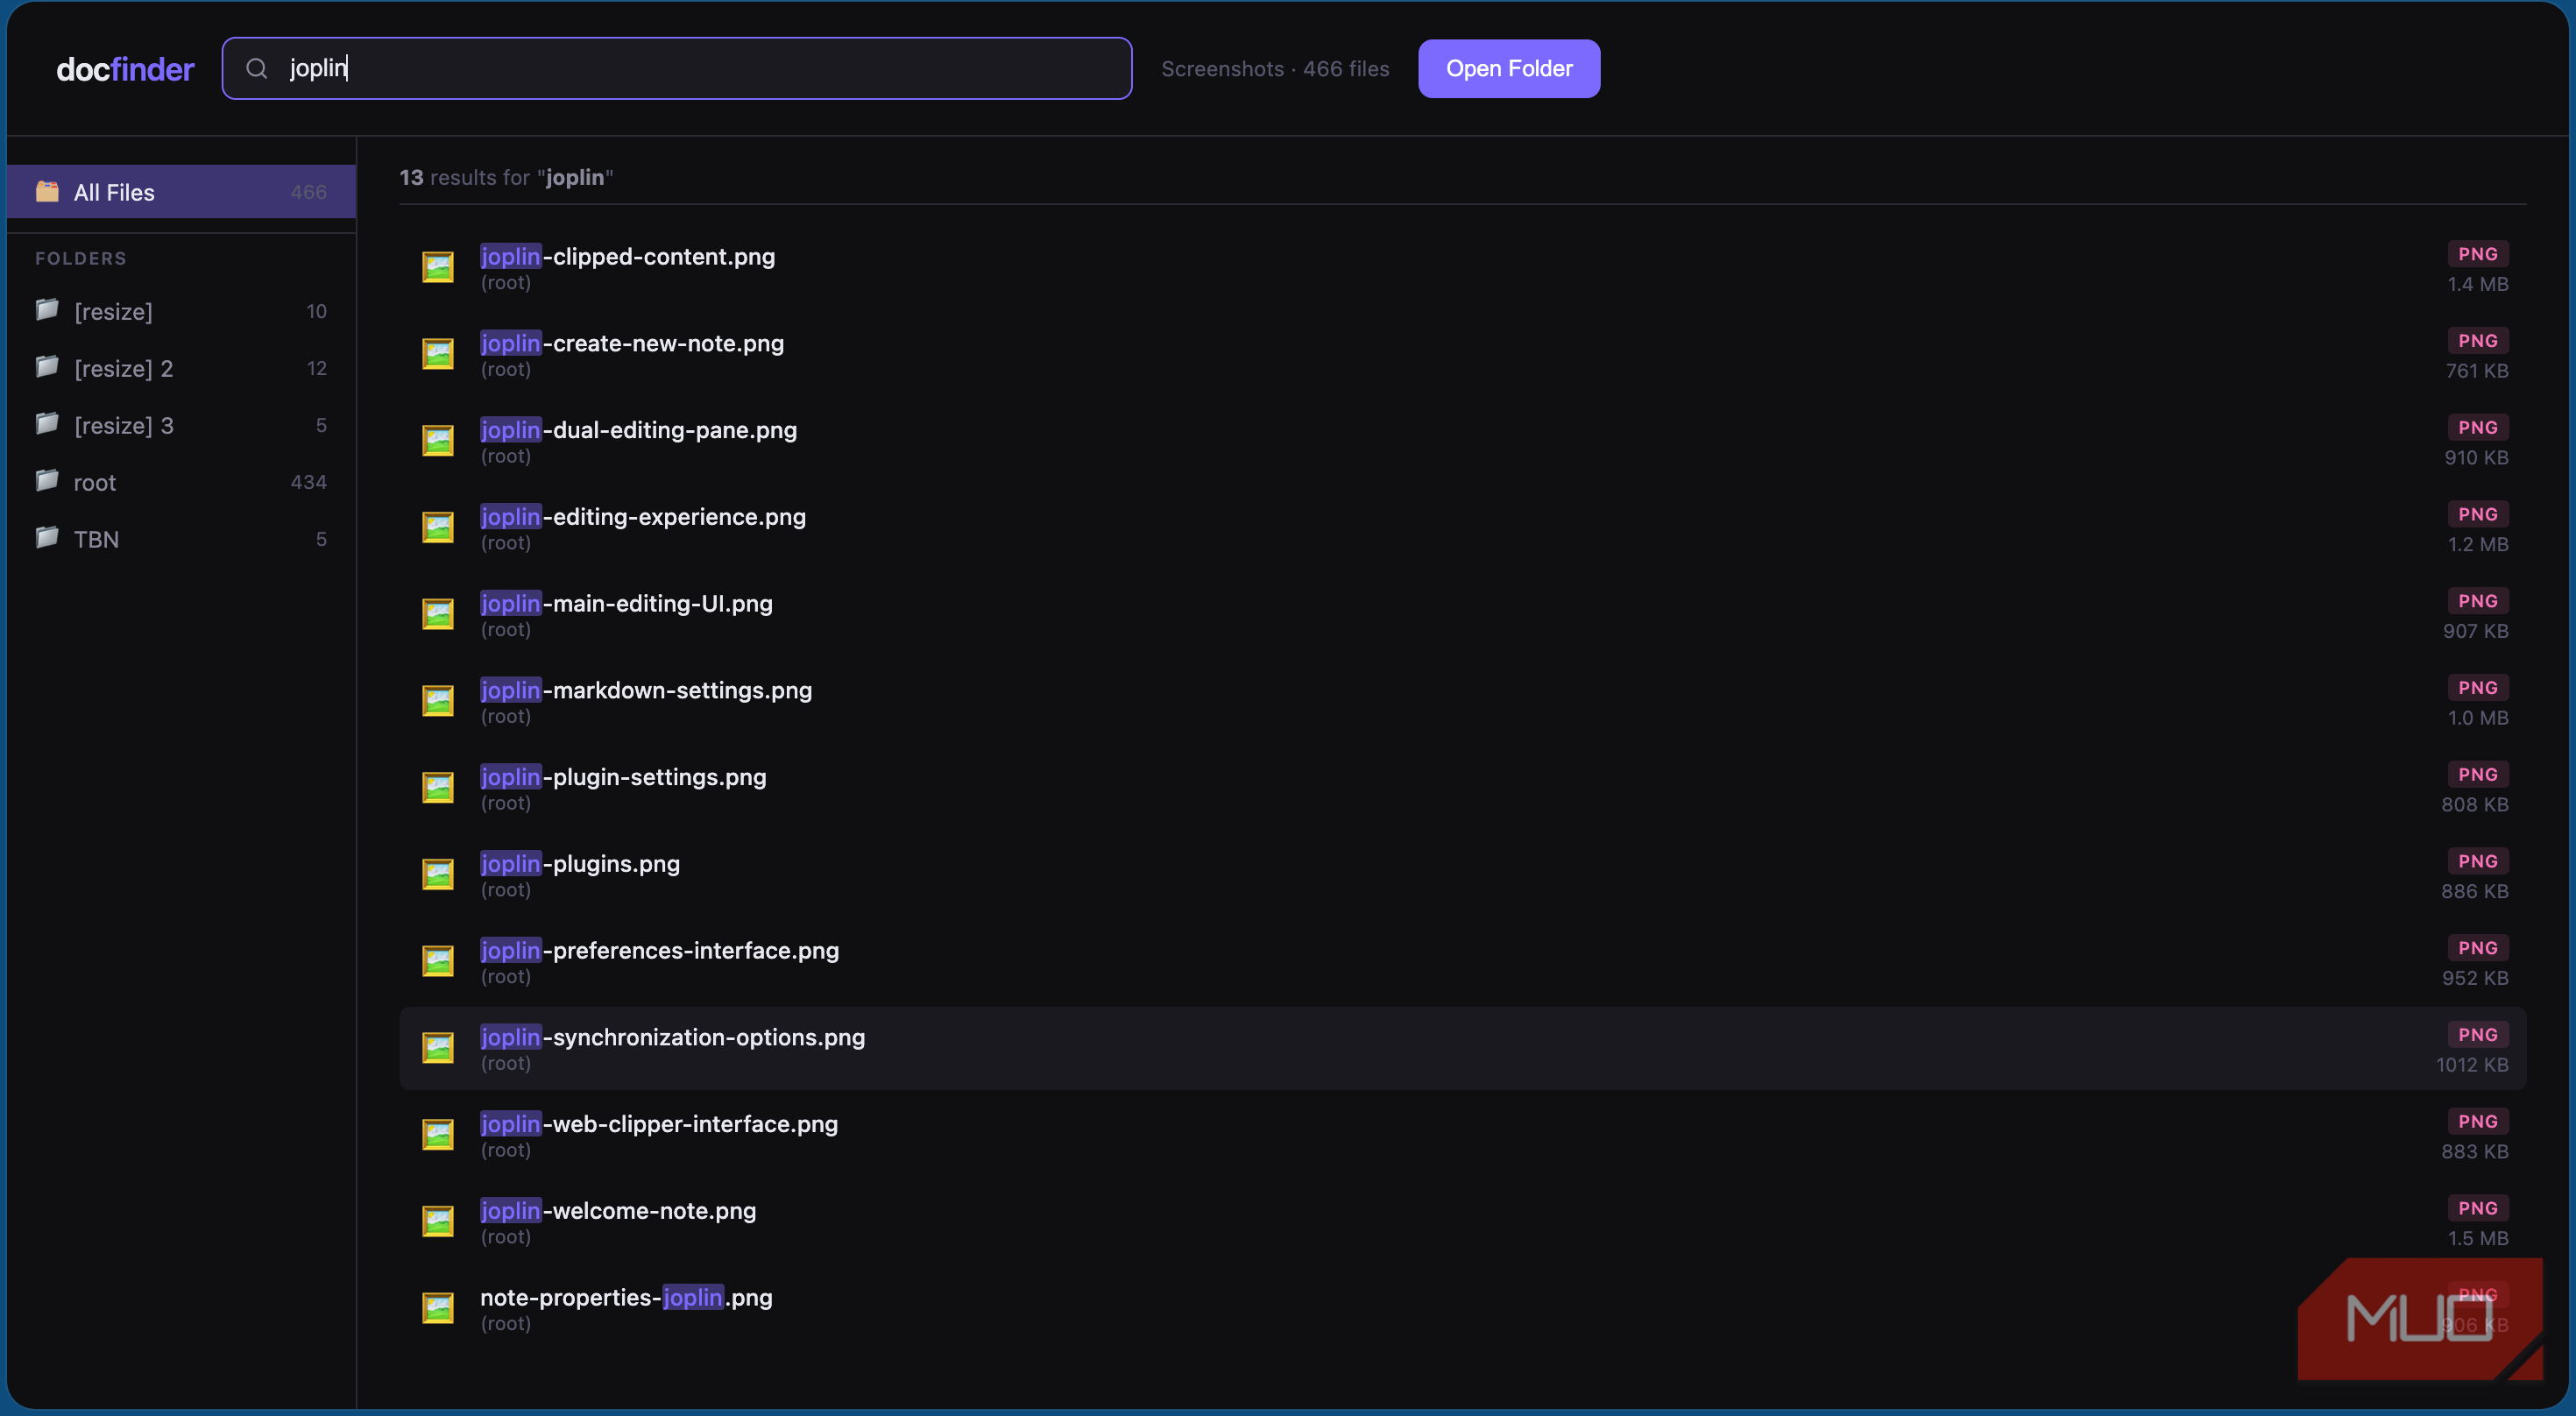Click the image icon for joplin-synchronization-options.png

point(438,1048)
